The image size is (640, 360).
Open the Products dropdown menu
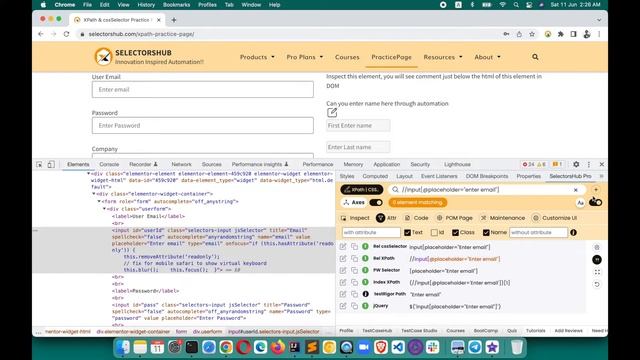coord(257,57)
